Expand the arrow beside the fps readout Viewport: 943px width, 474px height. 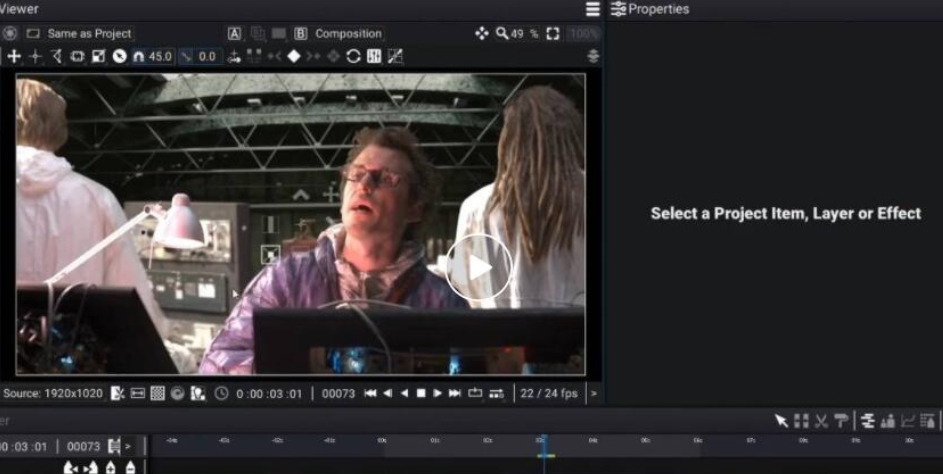point(594,393)
